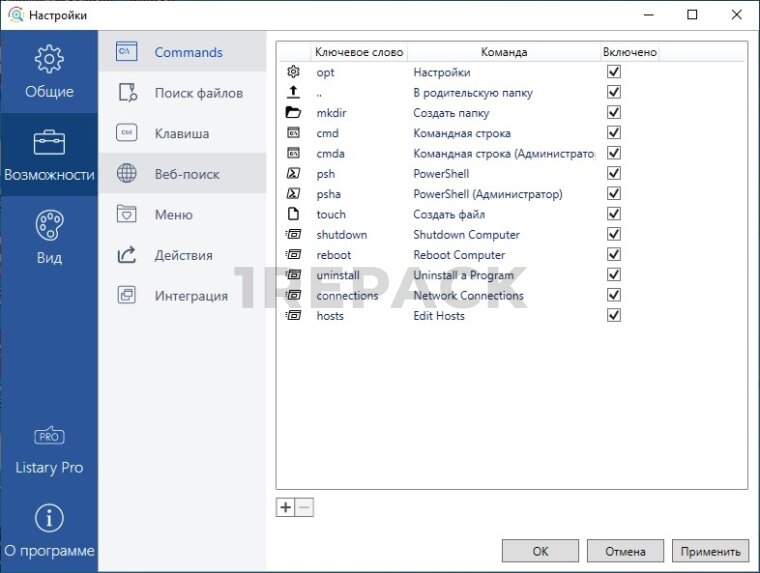Click the Действия share arrow icon
760x573 pixels.
[127, 255]
